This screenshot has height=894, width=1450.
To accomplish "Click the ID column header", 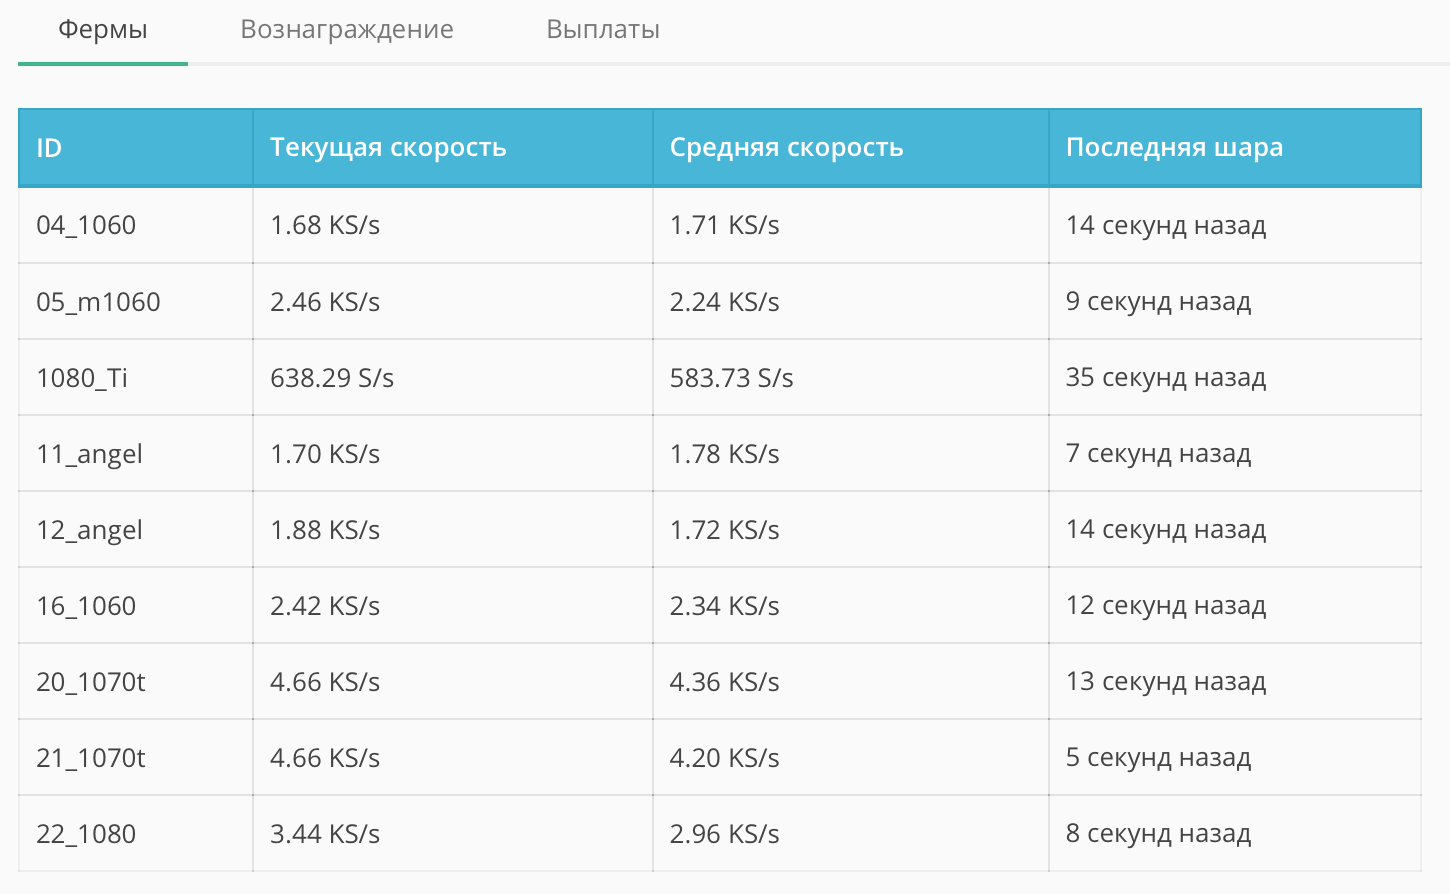I will pyautogui.click(x=49, y=148).
